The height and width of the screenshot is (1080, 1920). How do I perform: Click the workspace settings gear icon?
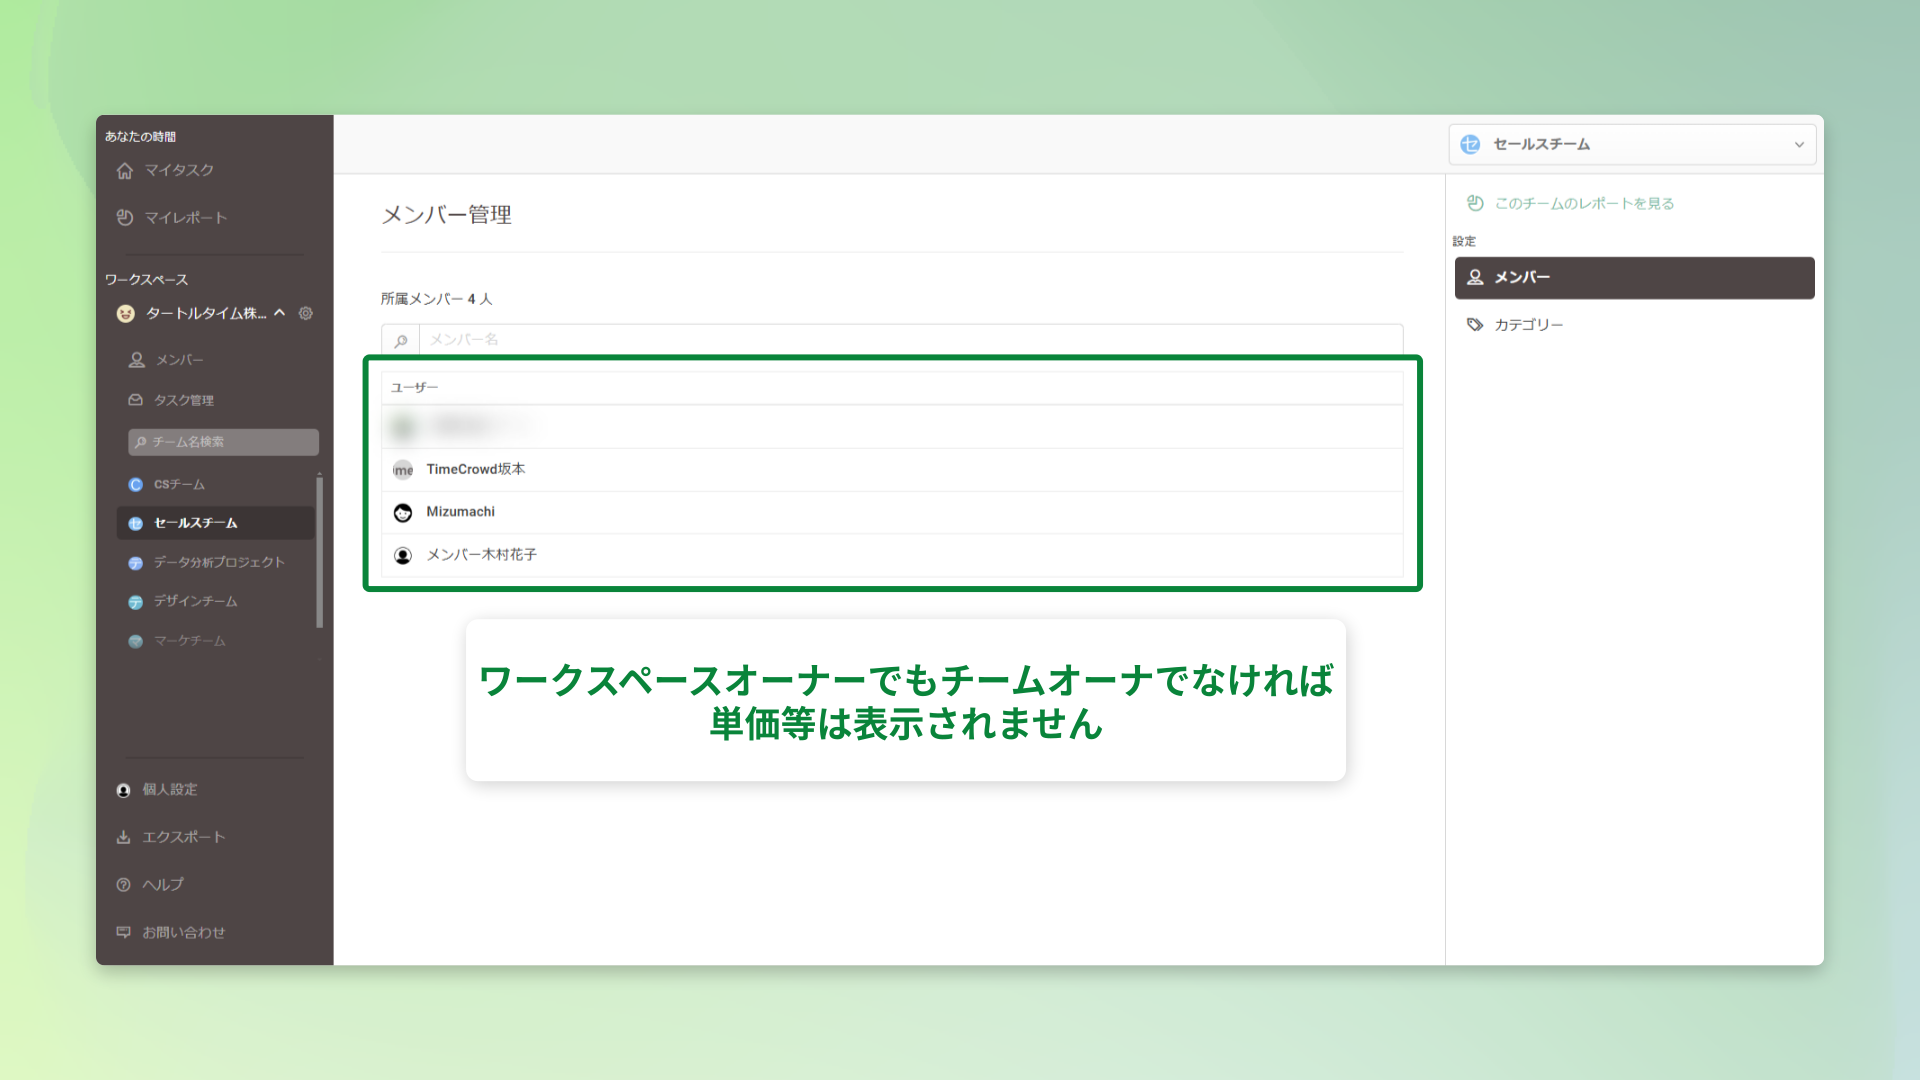306,313
